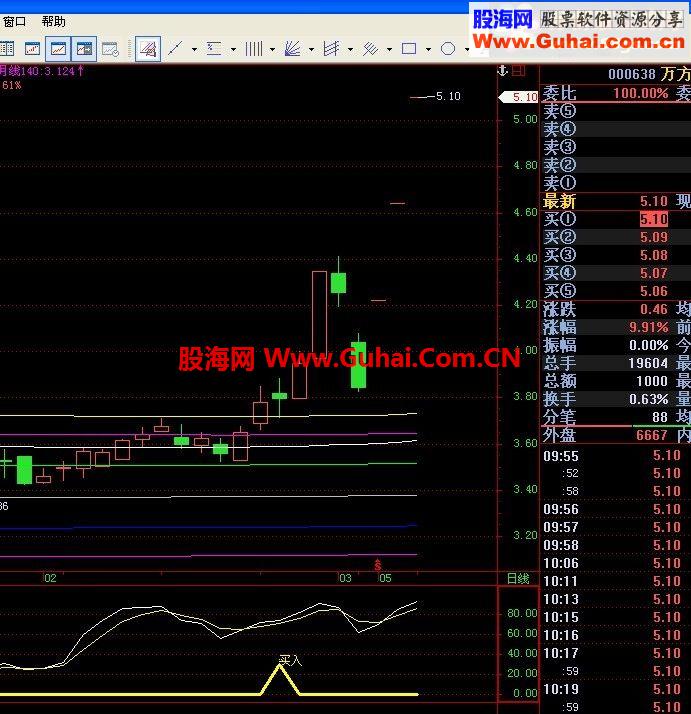Click the 最新 price 5.10 row
This screenshot has height=714, width=691.
615,201
